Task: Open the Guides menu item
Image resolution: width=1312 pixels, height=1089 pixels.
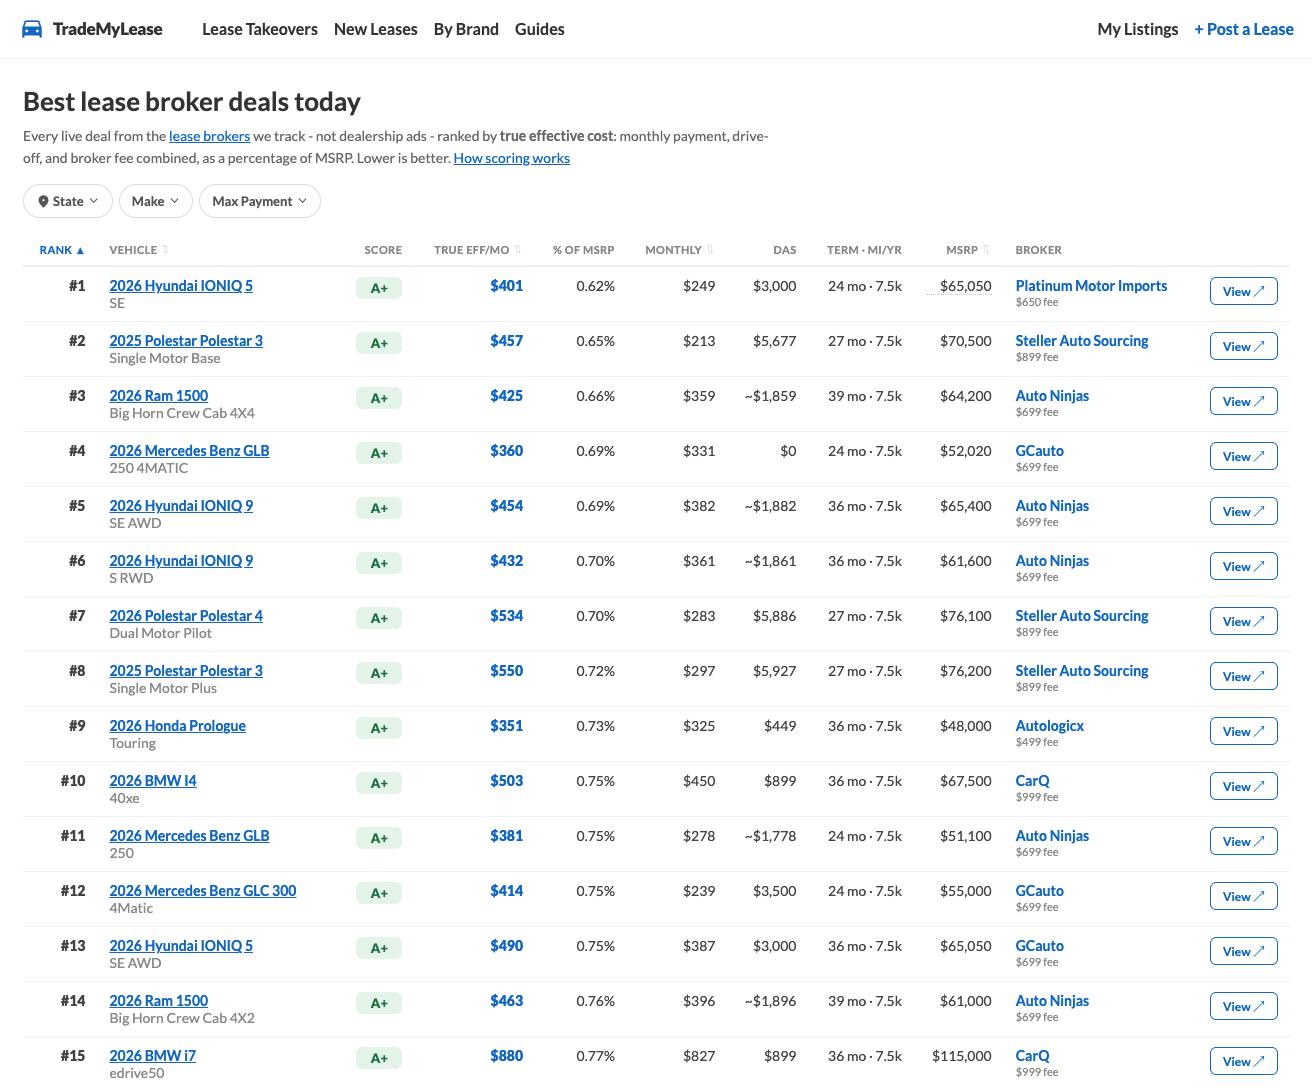Action: (x=540, y=29)
